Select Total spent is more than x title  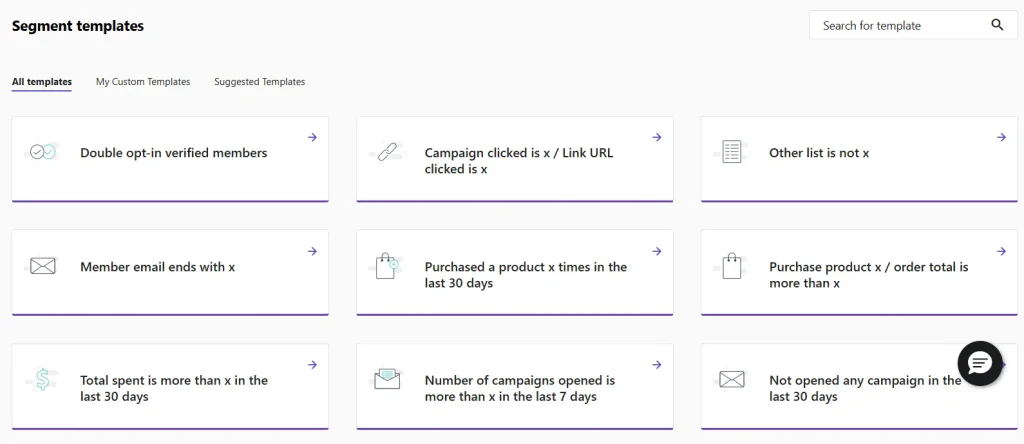(174, 388)
